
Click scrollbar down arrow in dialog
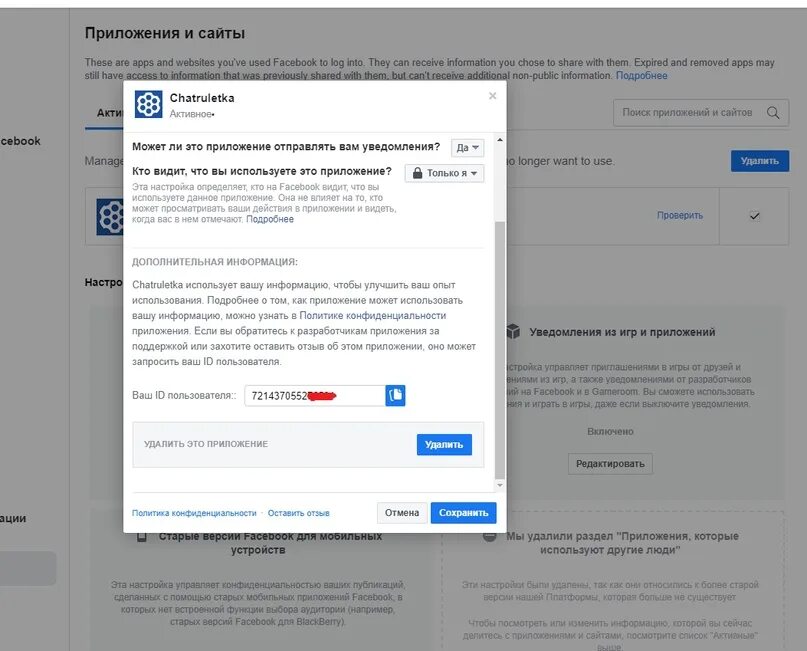click(x=499, y=485)
